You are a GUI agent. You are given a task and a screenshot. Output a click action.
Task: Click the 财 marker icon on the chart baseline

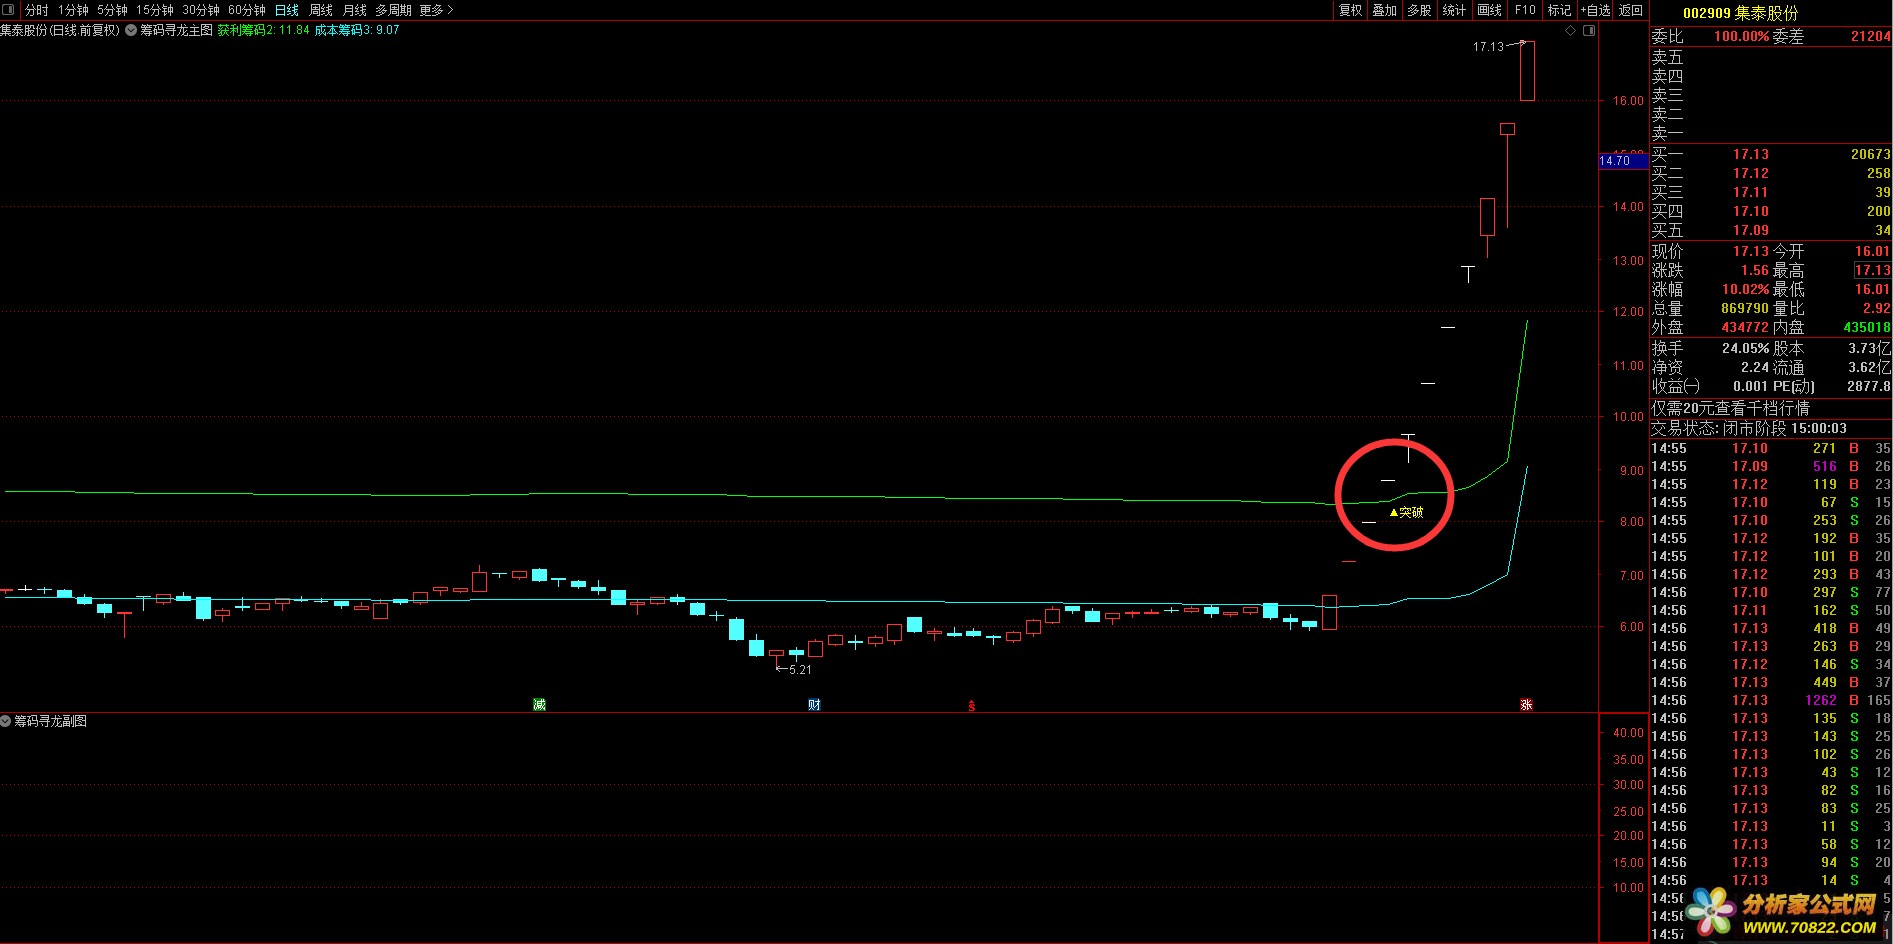pyautogui.click(x=814, y=705)
